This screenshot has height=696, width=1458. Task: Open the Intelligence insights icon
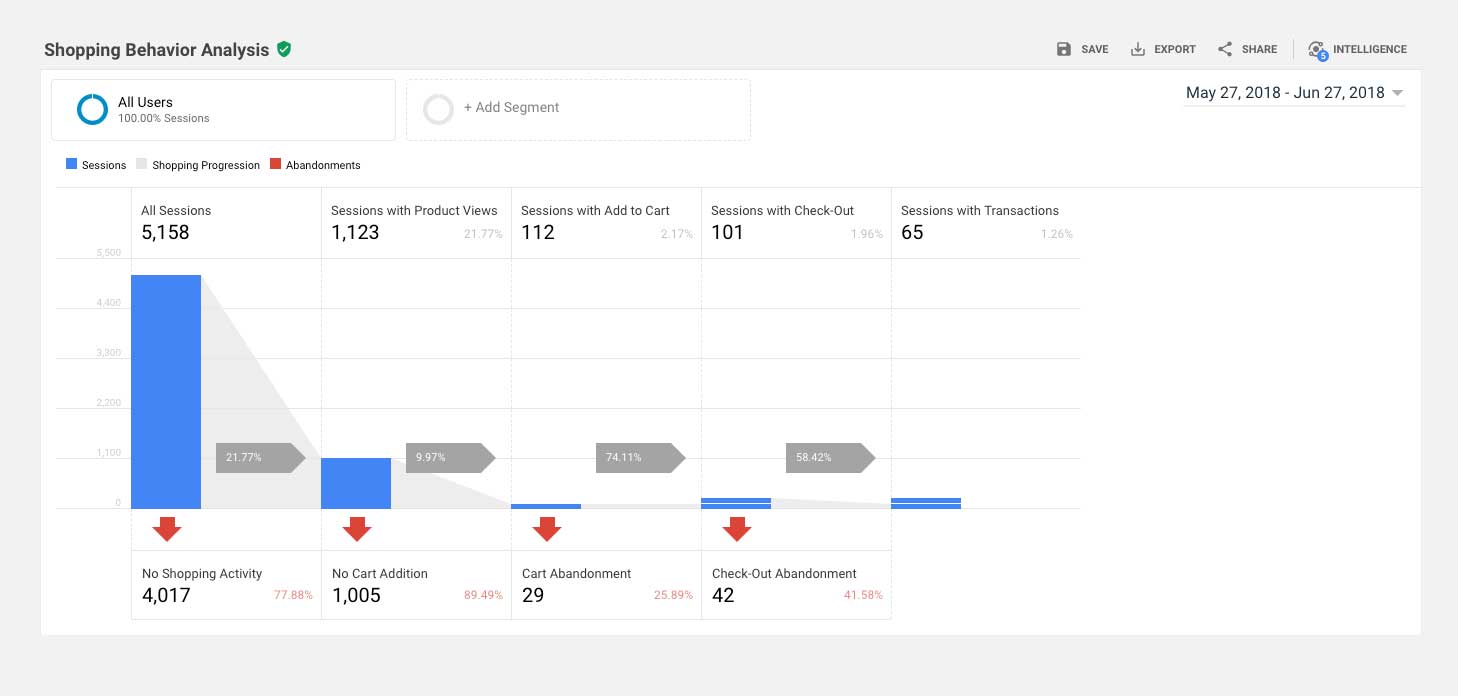click(1317, 50)
